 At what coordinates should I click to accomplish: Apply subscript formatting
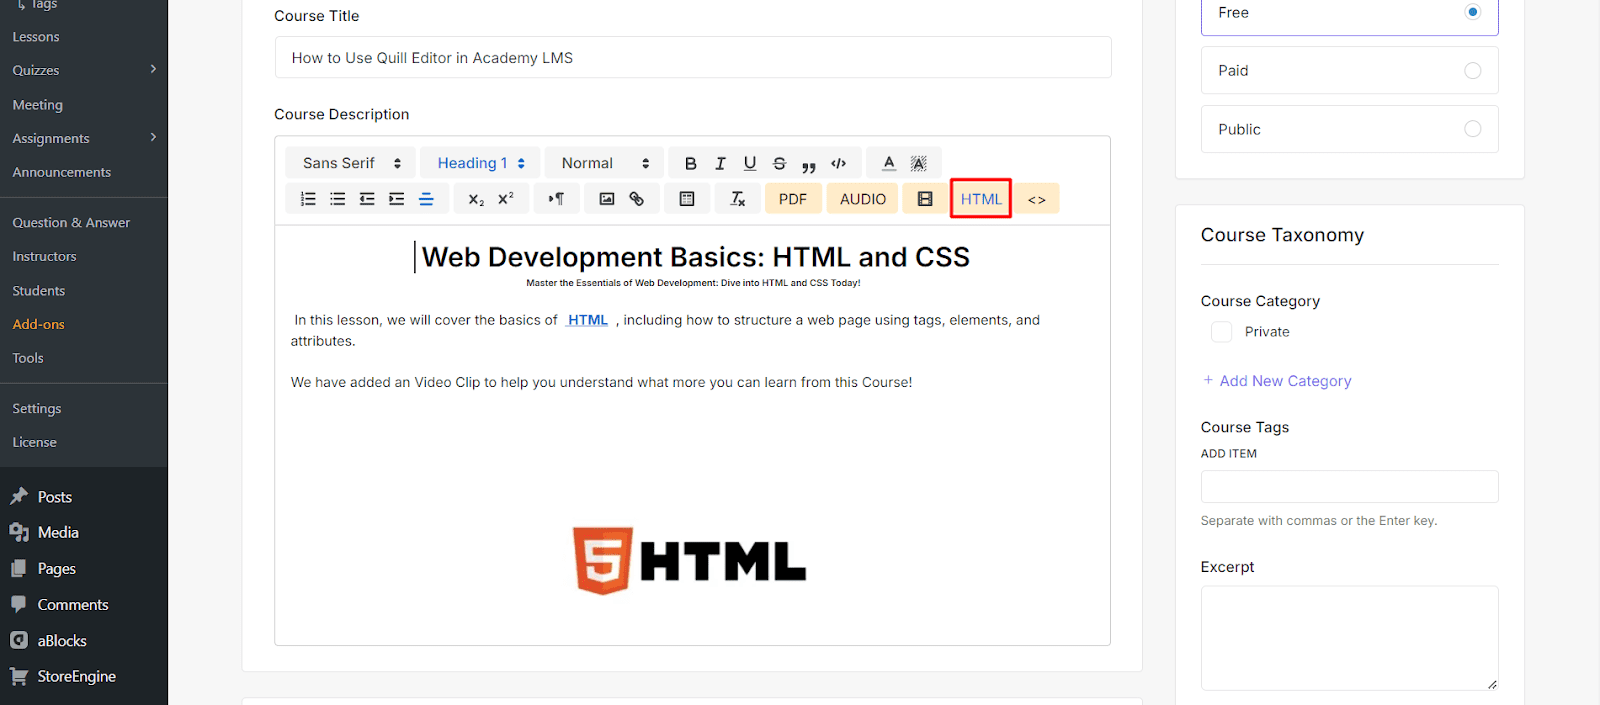(x=476, y=199)
